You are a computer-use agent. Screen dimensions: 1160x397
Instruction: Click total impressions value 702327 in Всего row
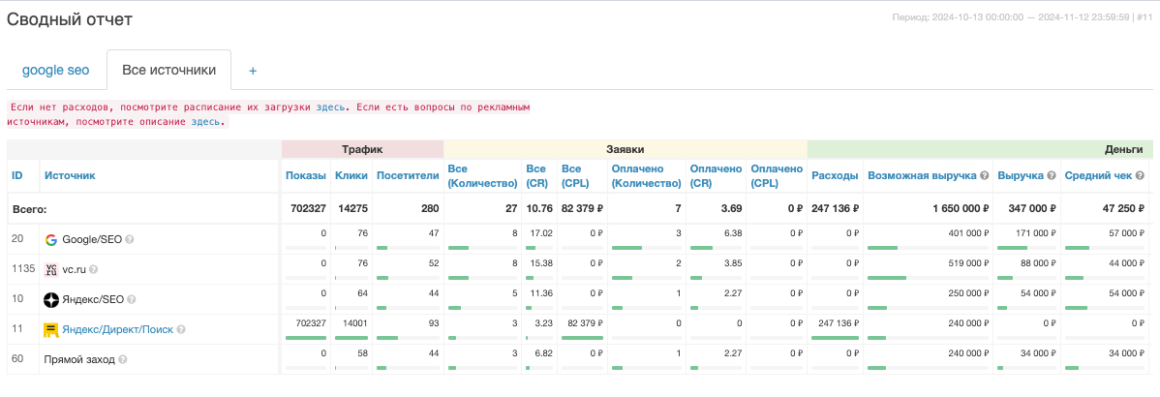point(308,209)
